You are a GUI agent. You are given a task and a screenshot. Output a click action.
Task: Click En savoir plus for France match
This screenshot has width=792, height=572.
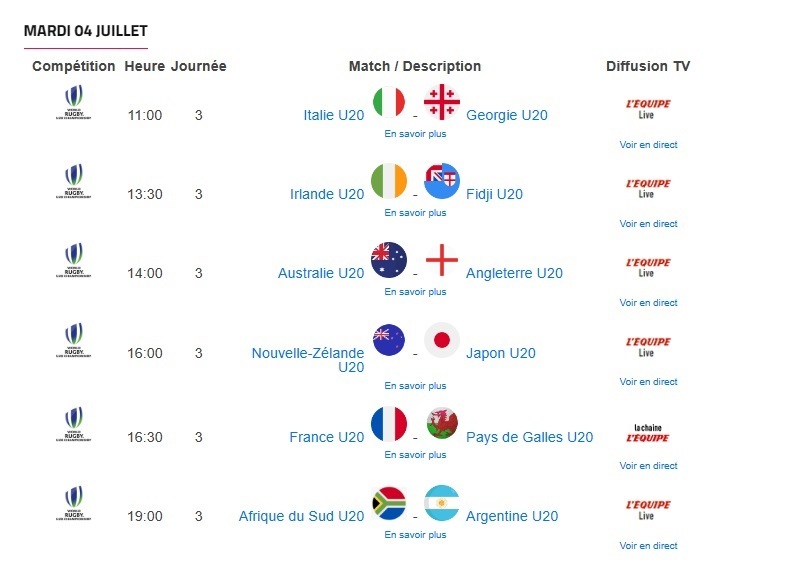point(415,455)
